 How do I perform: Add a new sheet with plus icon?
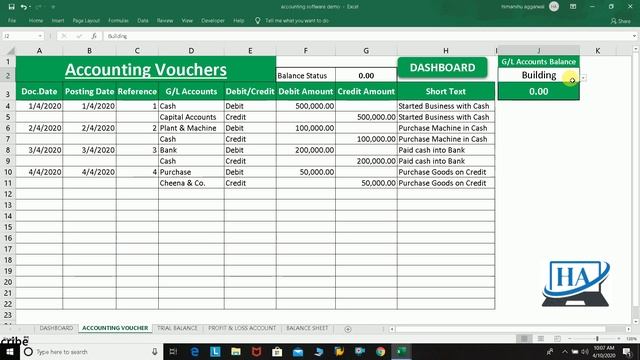point(348,329)
